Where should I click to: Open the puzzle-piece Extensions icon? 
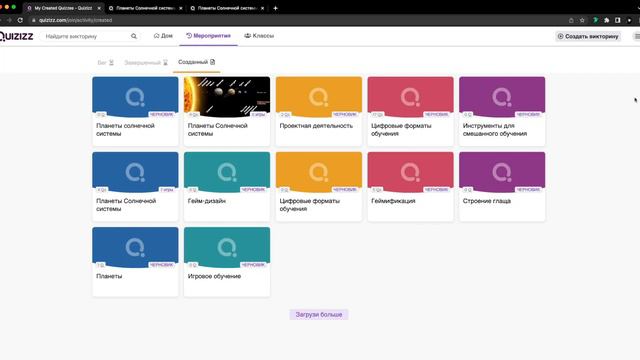tap(607, 20)
